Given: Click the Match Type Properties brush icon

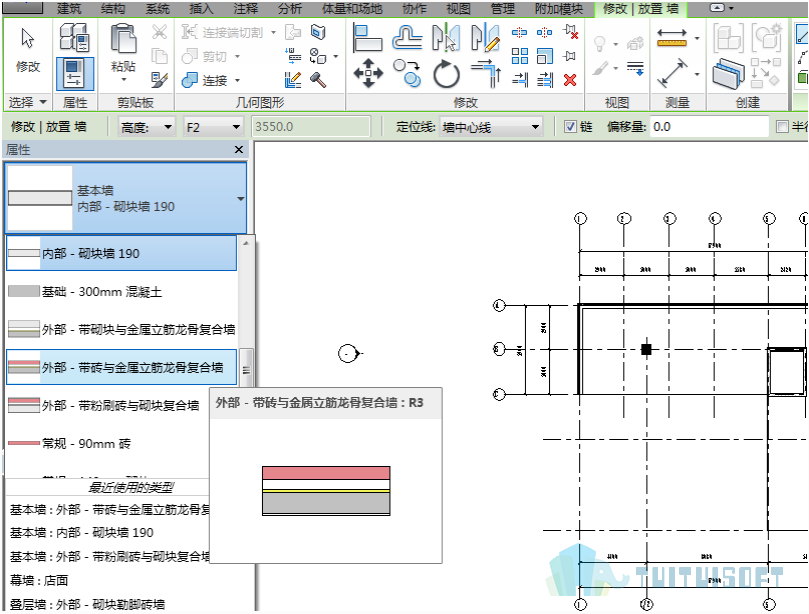Looking at the screenshot, I should [x=159, y=79].
